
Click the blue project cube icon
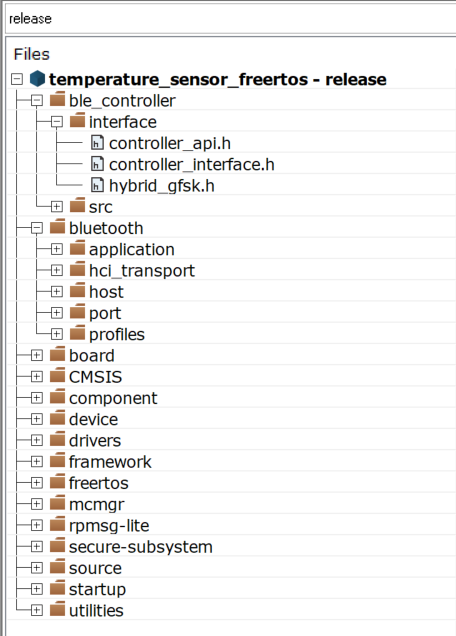[37, 79]
